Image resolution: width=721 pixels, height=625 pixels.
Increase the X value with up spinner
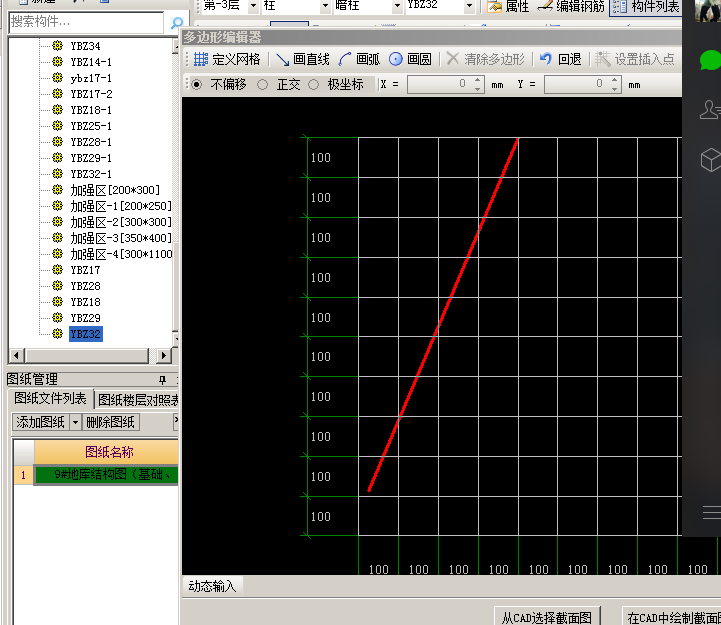point(478,80)
